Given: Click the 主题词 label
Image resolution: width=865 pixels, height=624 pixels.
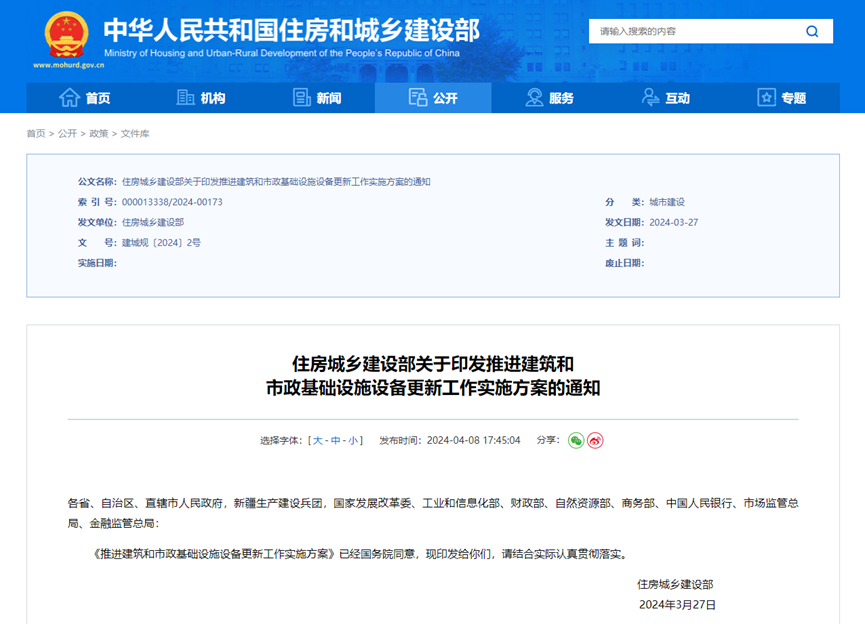Looking at the screenshot, I should (624, 243).
